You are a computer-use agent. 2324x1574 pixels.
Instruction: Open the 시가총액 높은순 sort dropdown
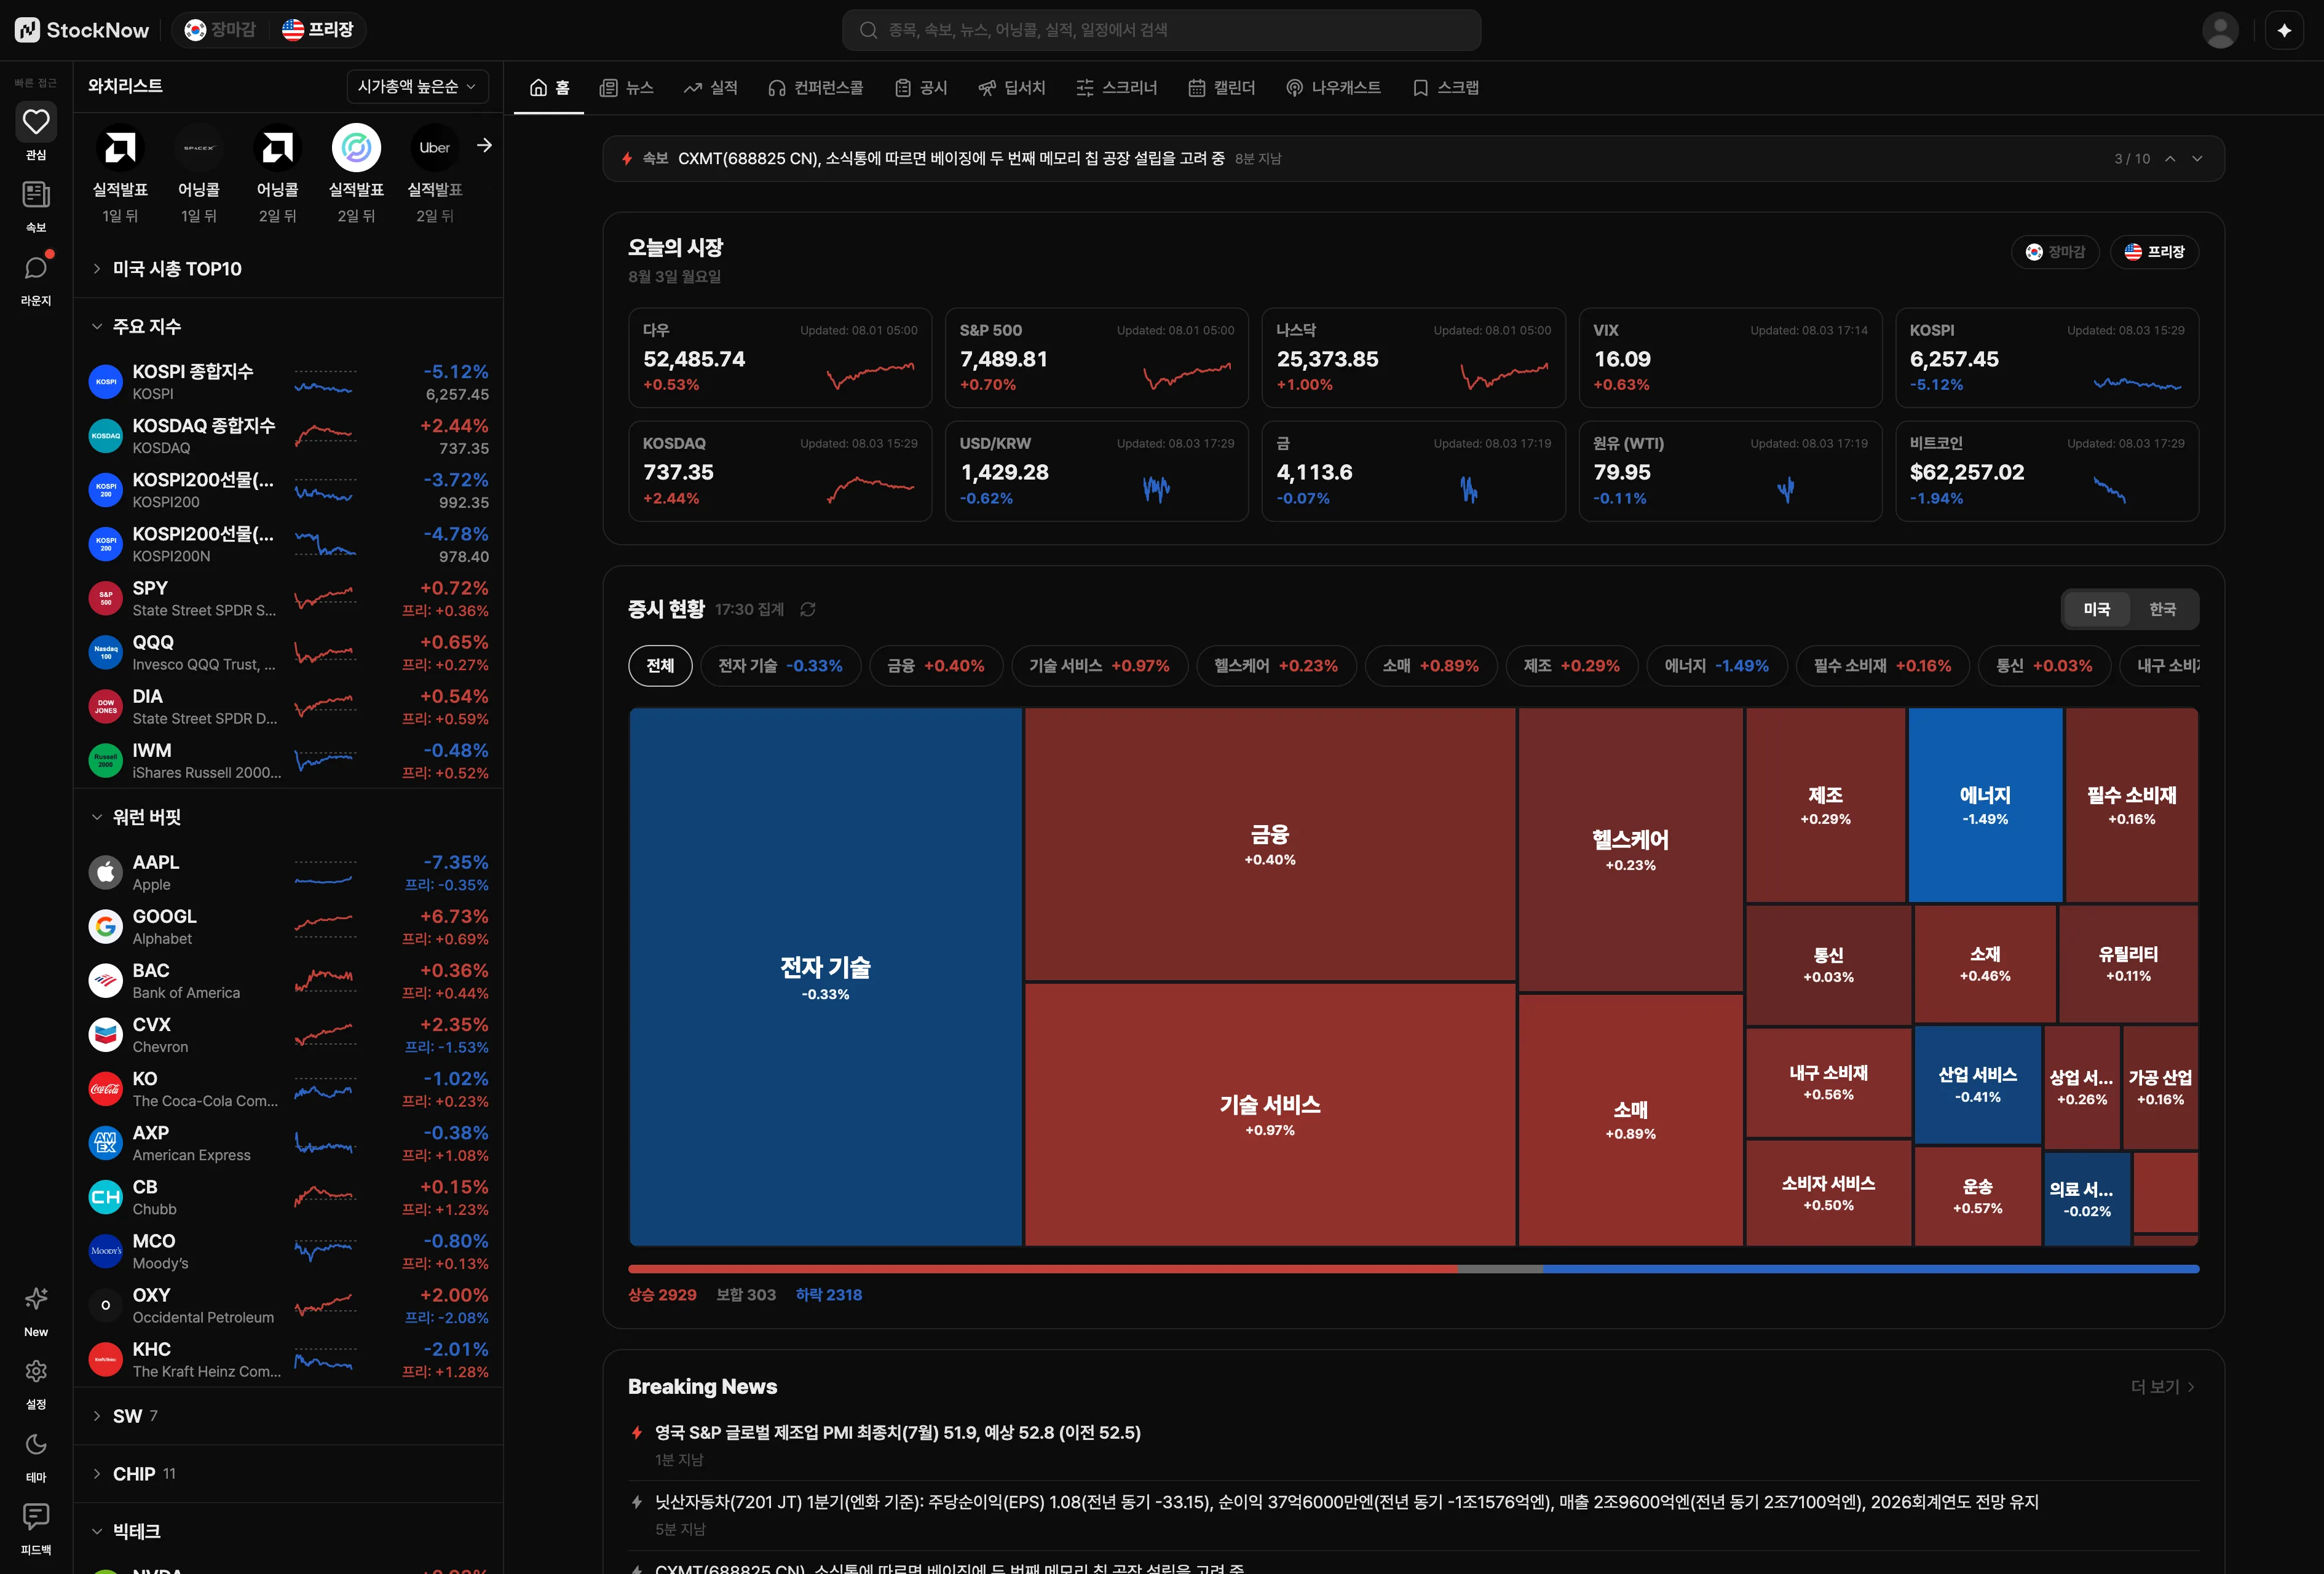pyautogui.click(x=417, y=87)
